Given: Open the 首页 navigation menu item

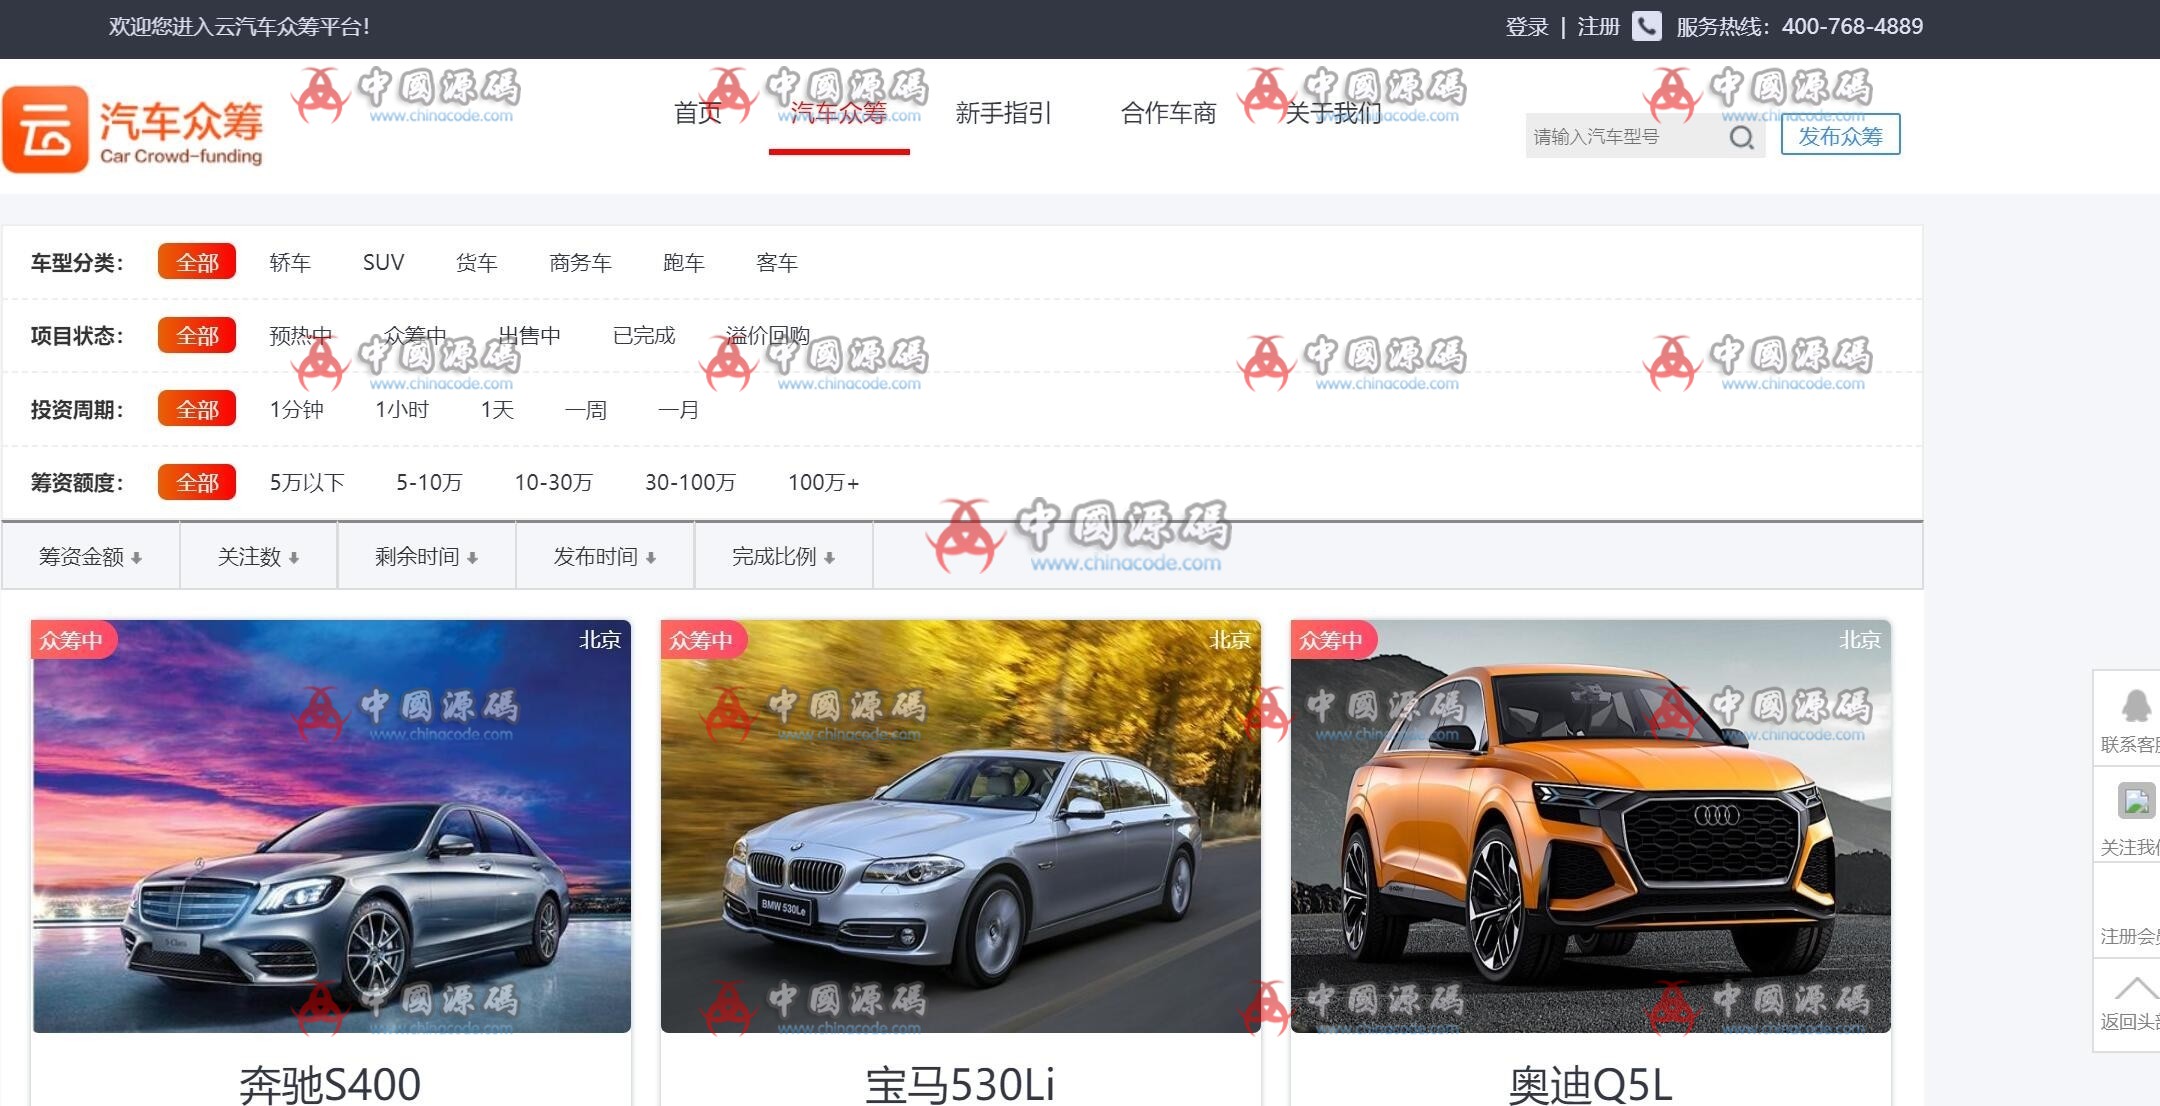Looking at the screenshot, I should [x=698, y=114].
